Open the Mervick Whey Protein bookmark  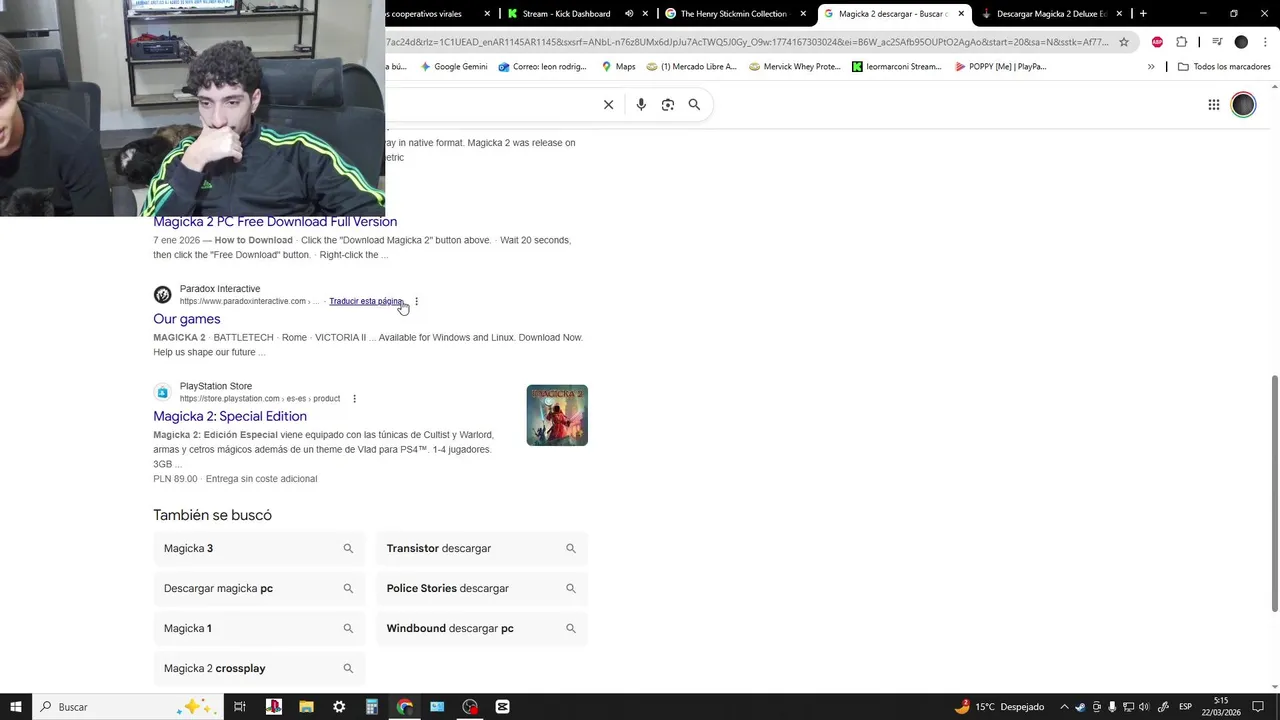(x=794, y=67)
